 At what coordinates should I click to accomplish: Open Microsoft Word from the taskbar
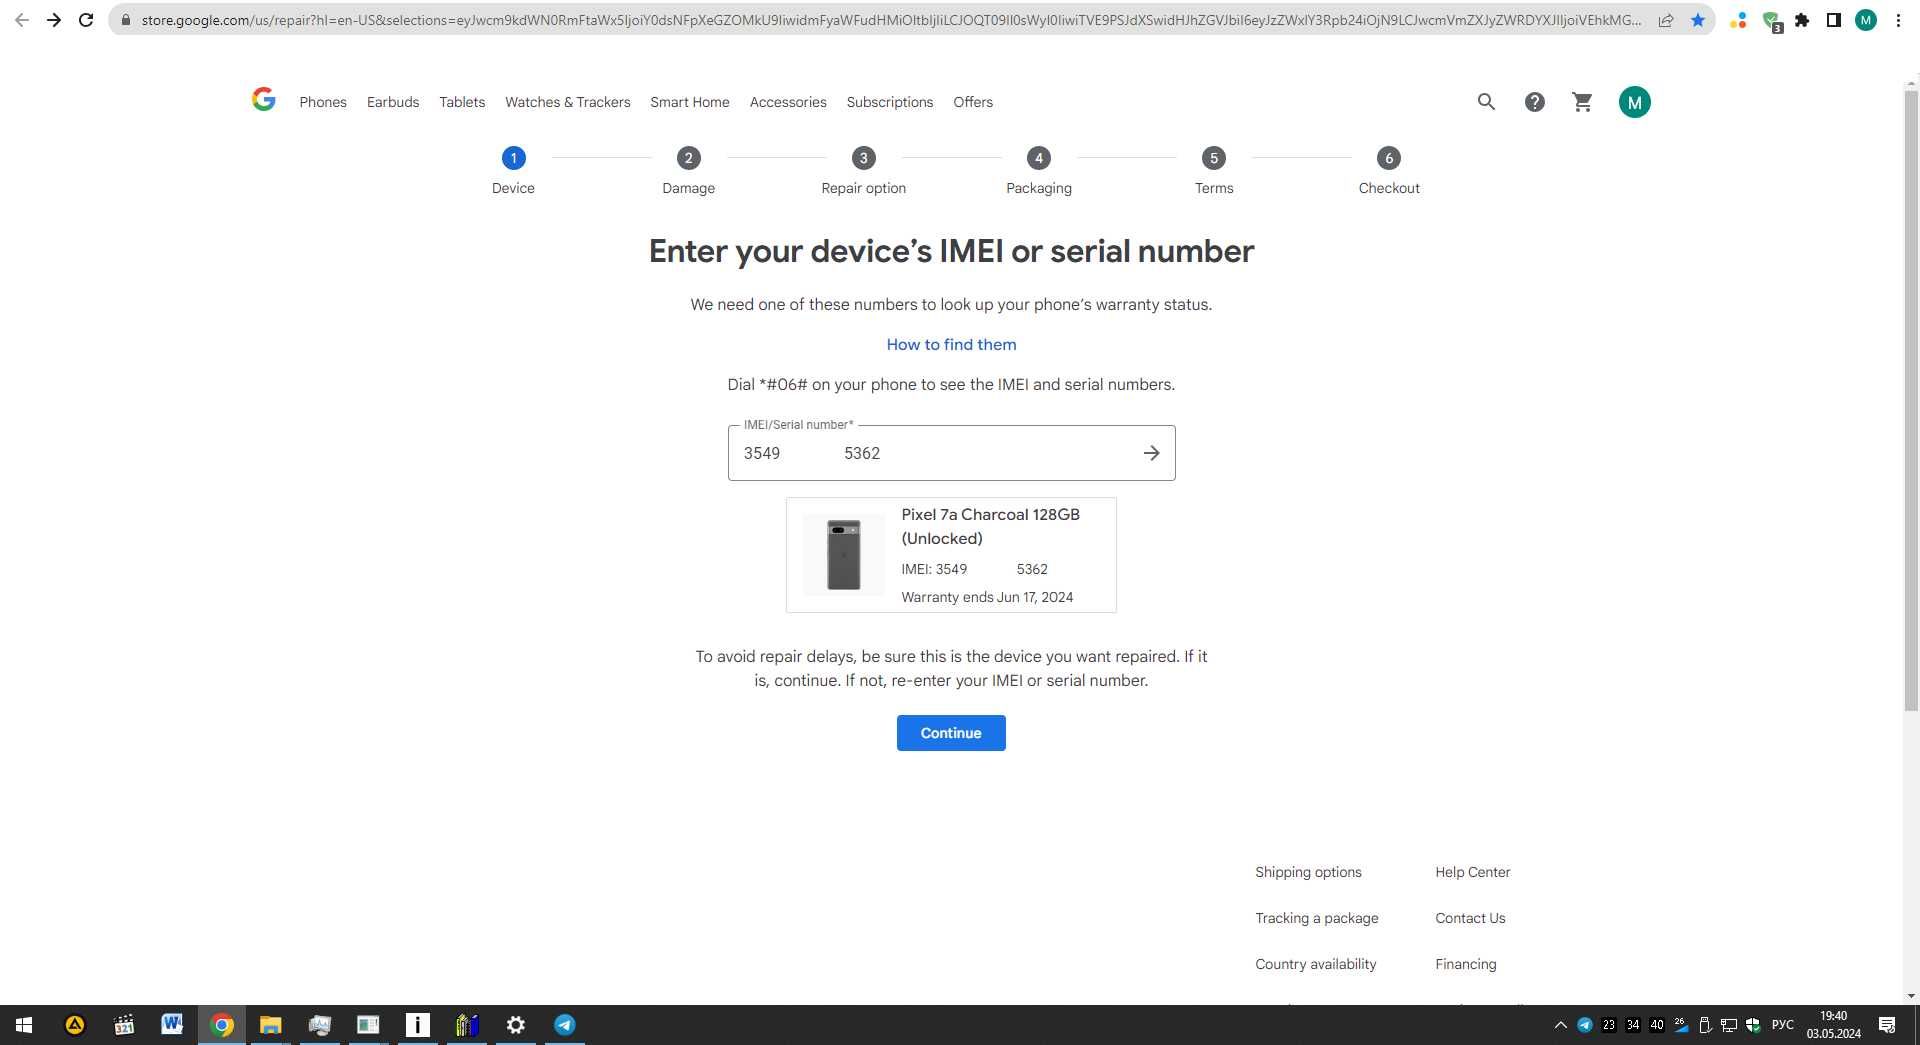click(x=172, y=1025)
